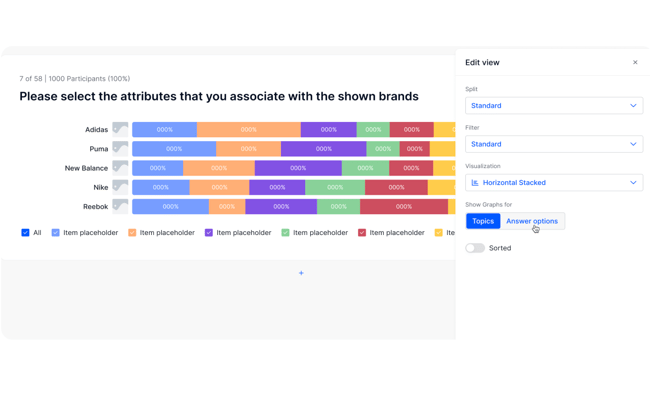Expand the Visualization dropdown
Viewport: 650px width, 403px height.
553,183
